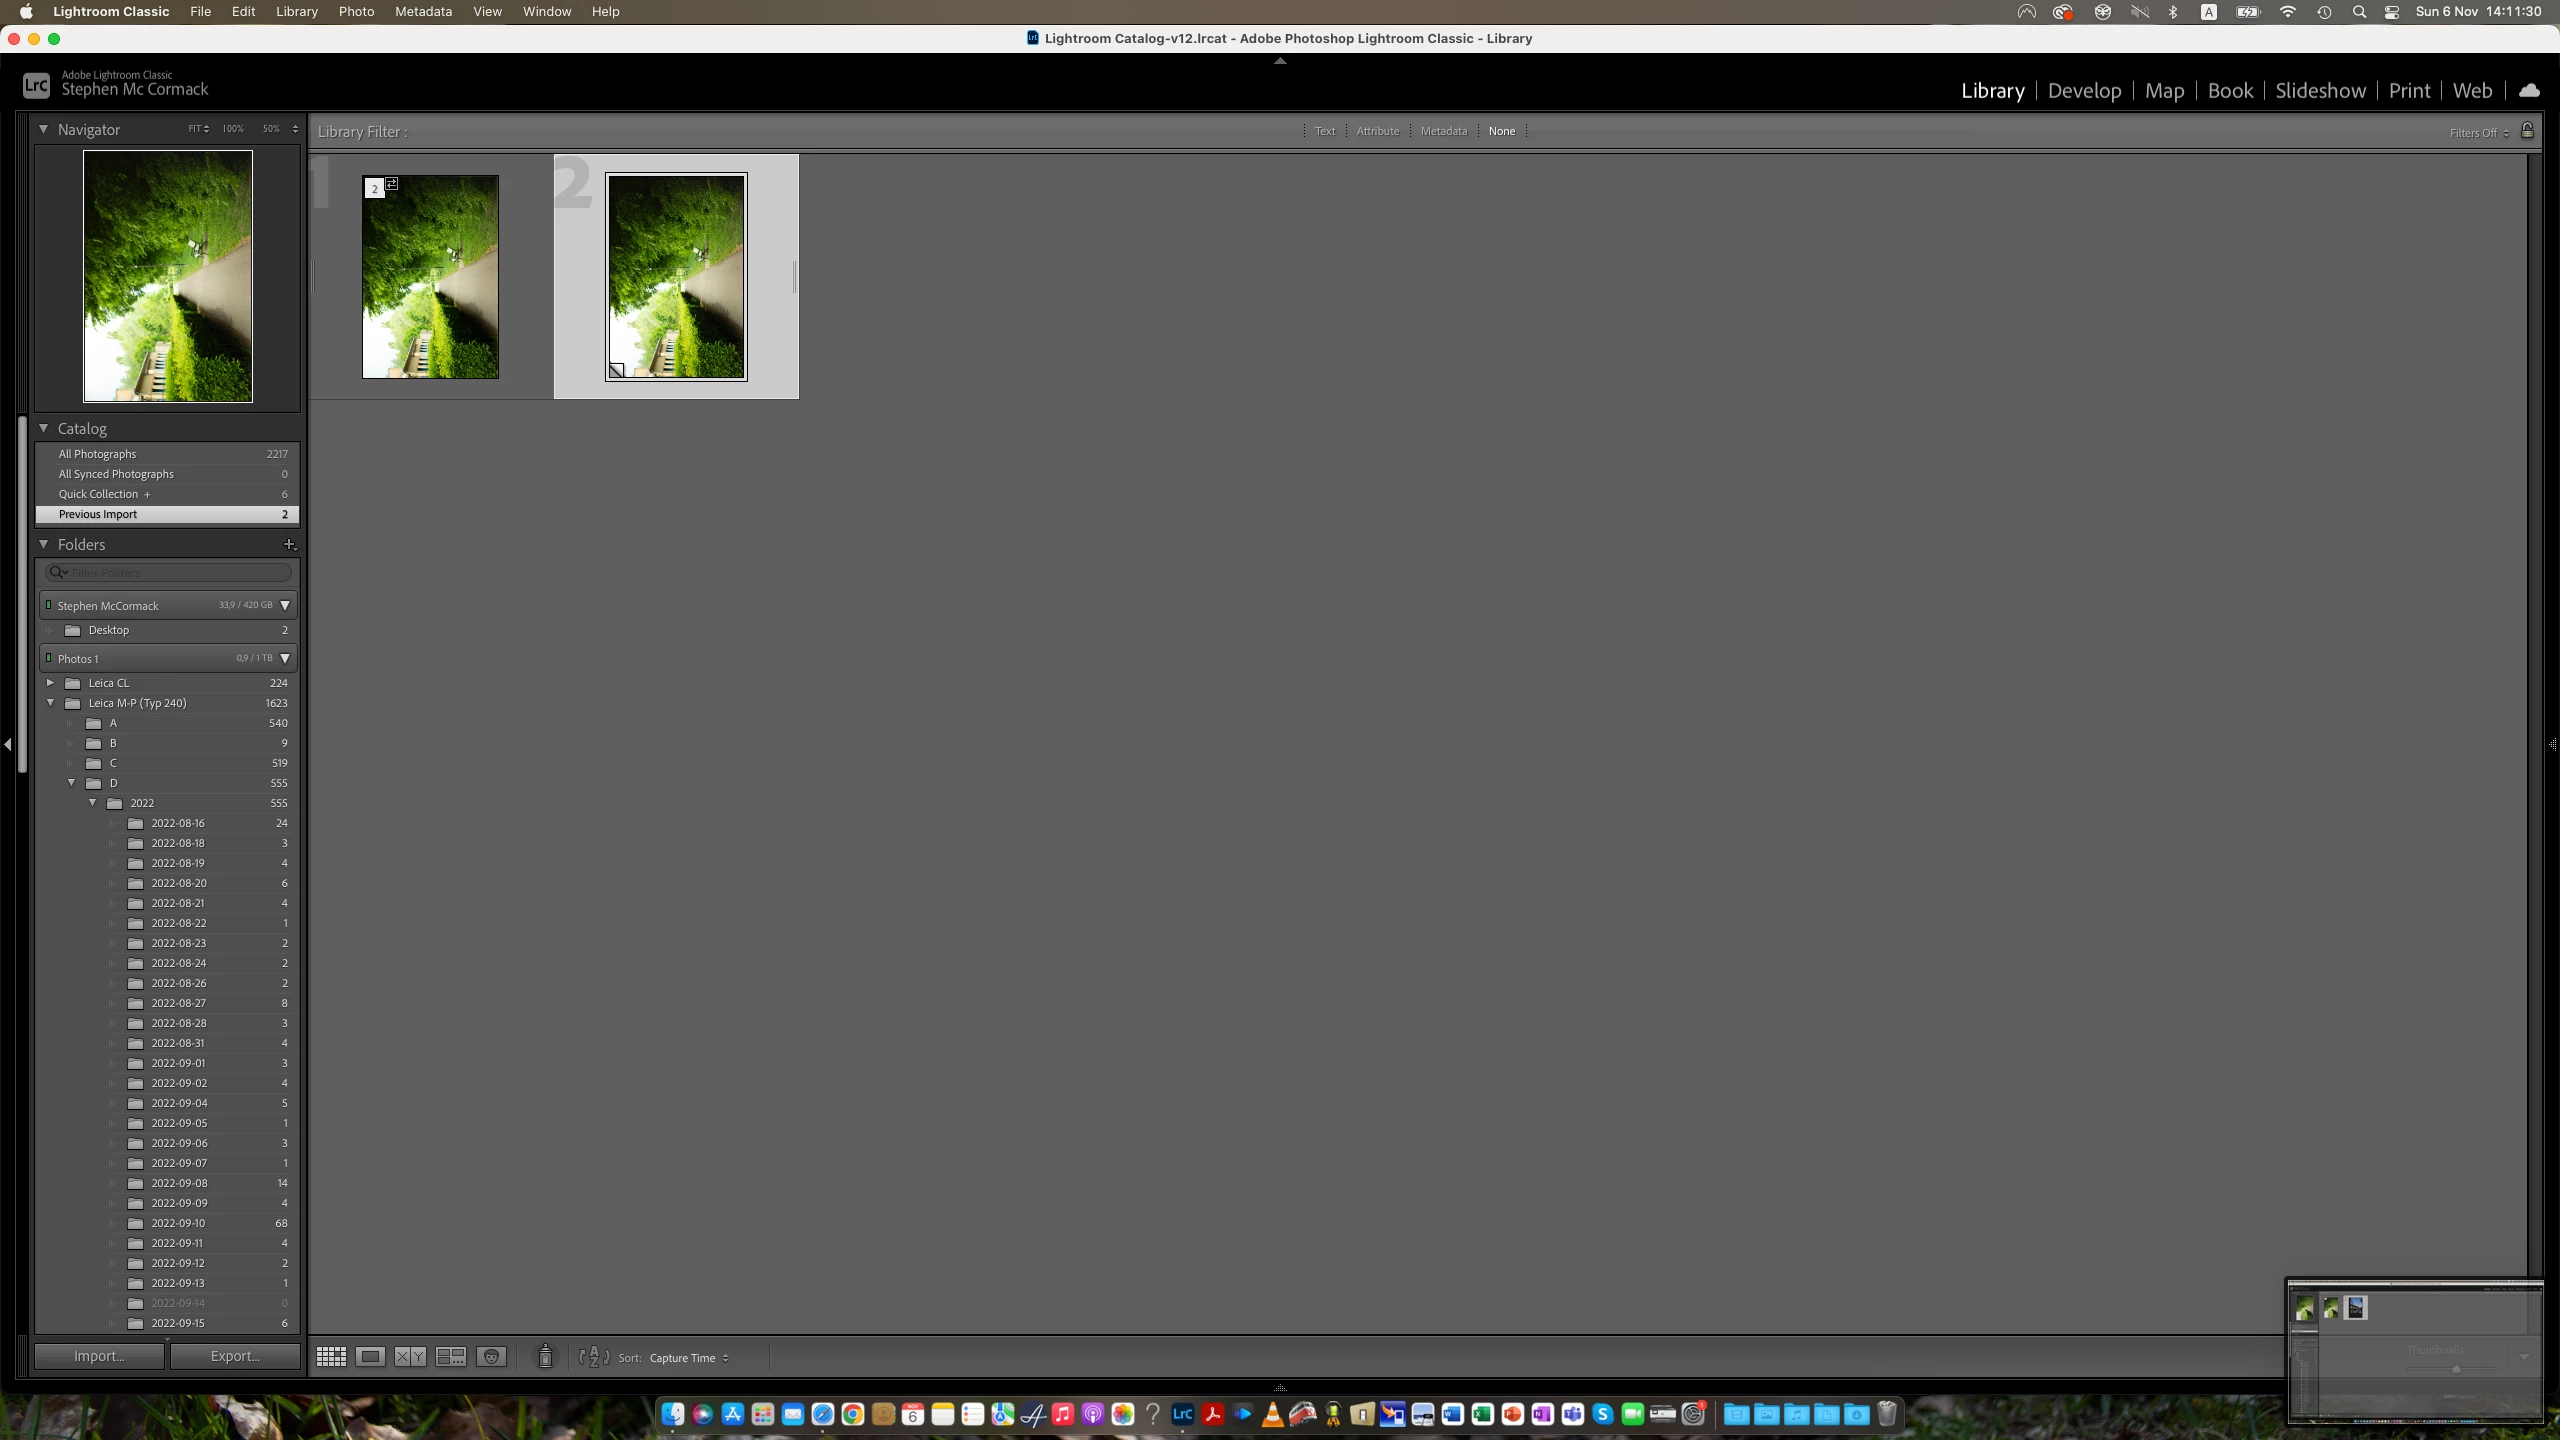
Task: Add new folder with plus icon
Action: (289, 544)
